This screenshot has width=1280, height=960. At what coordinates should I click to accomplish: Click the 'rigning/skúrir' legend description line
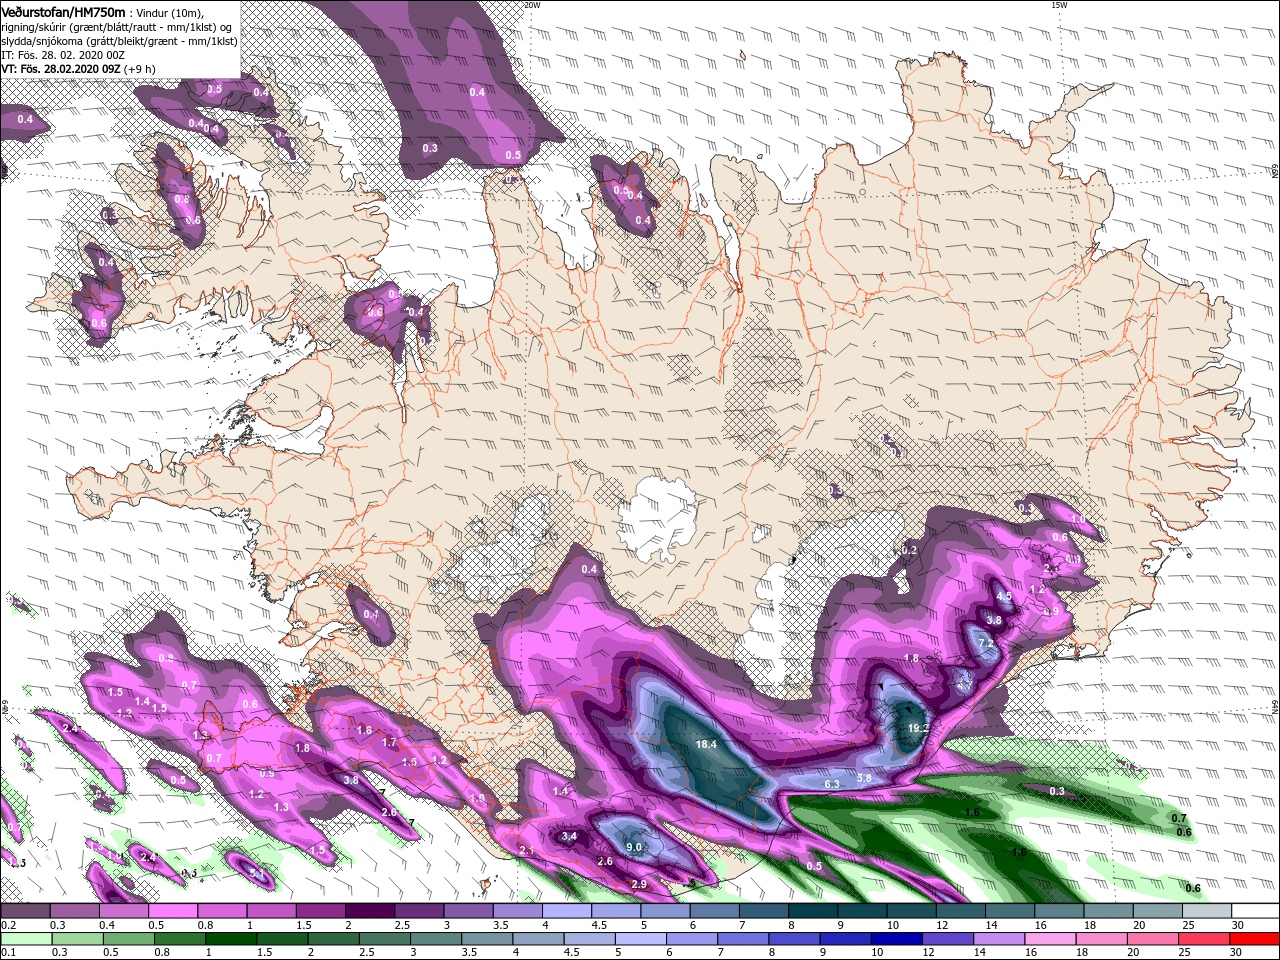pos(116,27)
